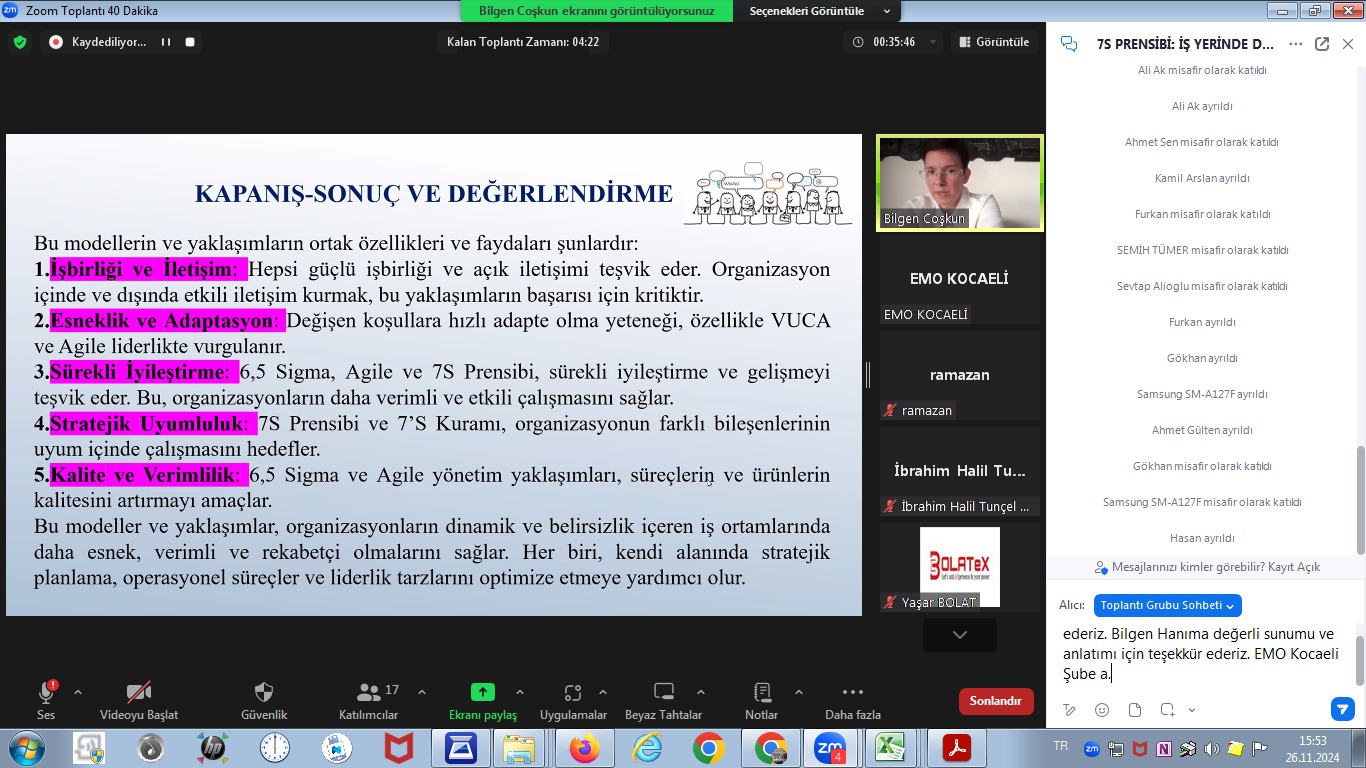Image resolution: width=1366 pixels, height=768 pixels.
Task: Click the green encryption shield icon
Action: coord(19,42)
